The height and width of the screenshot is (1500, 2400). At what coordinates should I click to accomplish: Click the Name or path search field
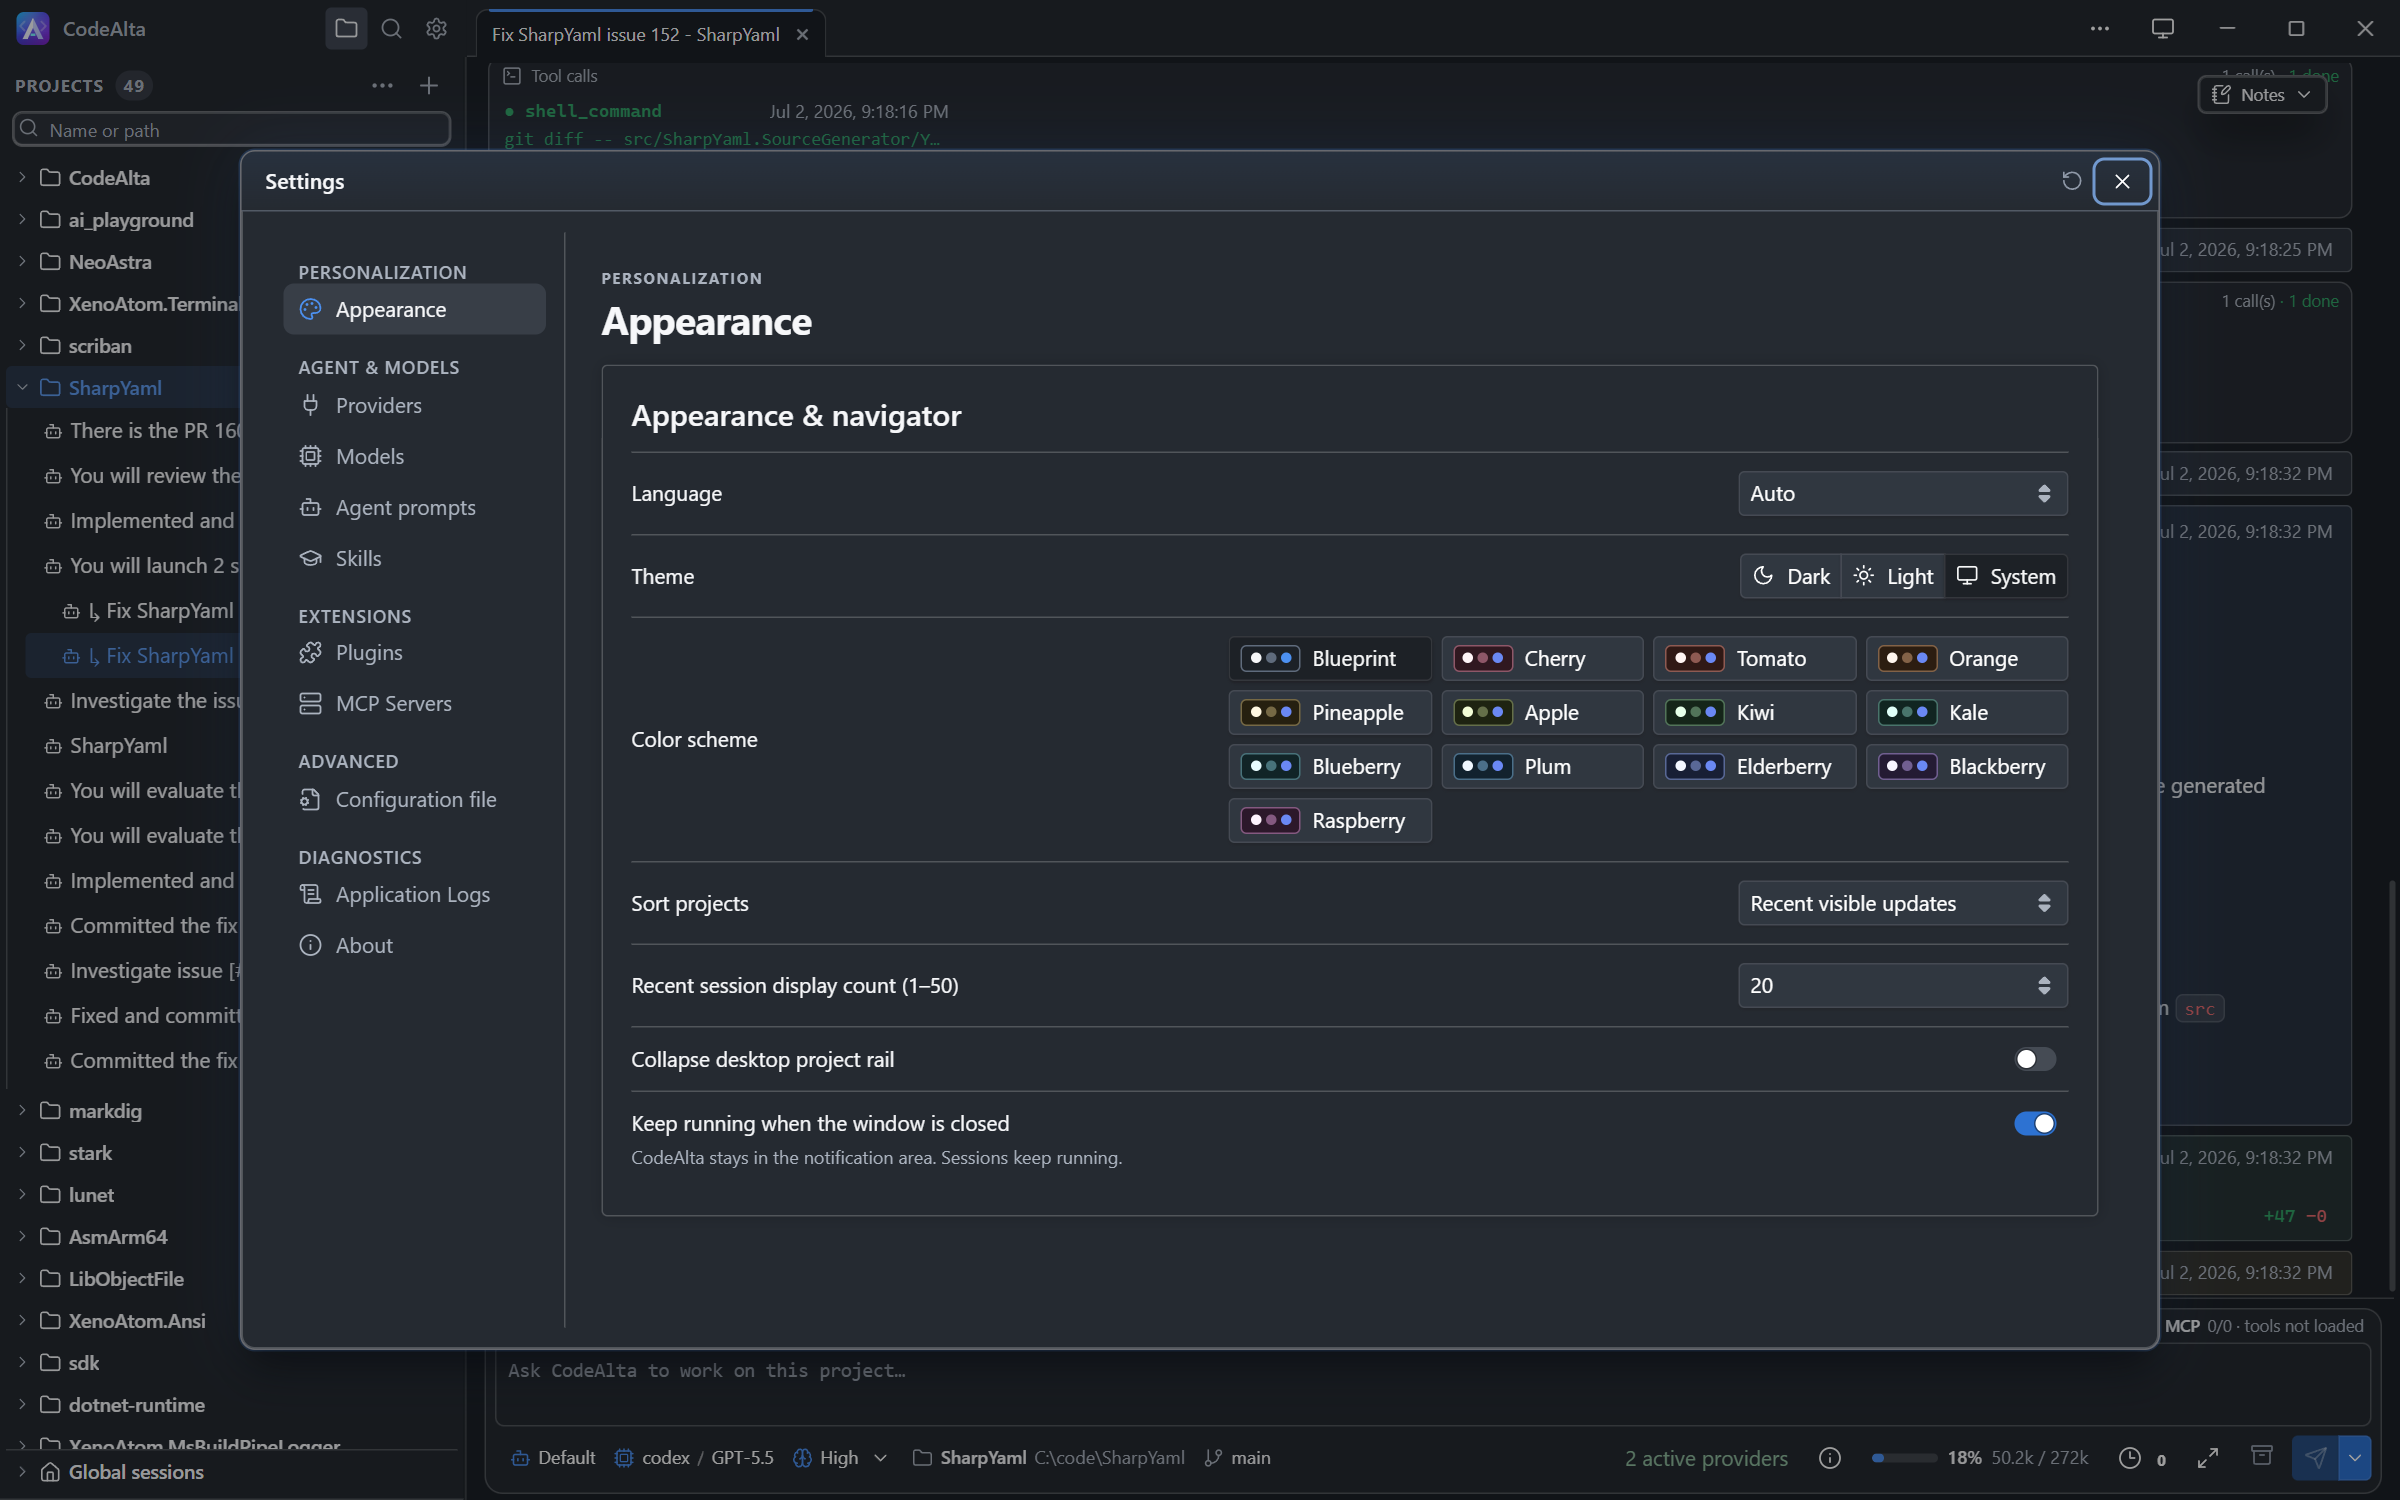(x=232, y=130)
